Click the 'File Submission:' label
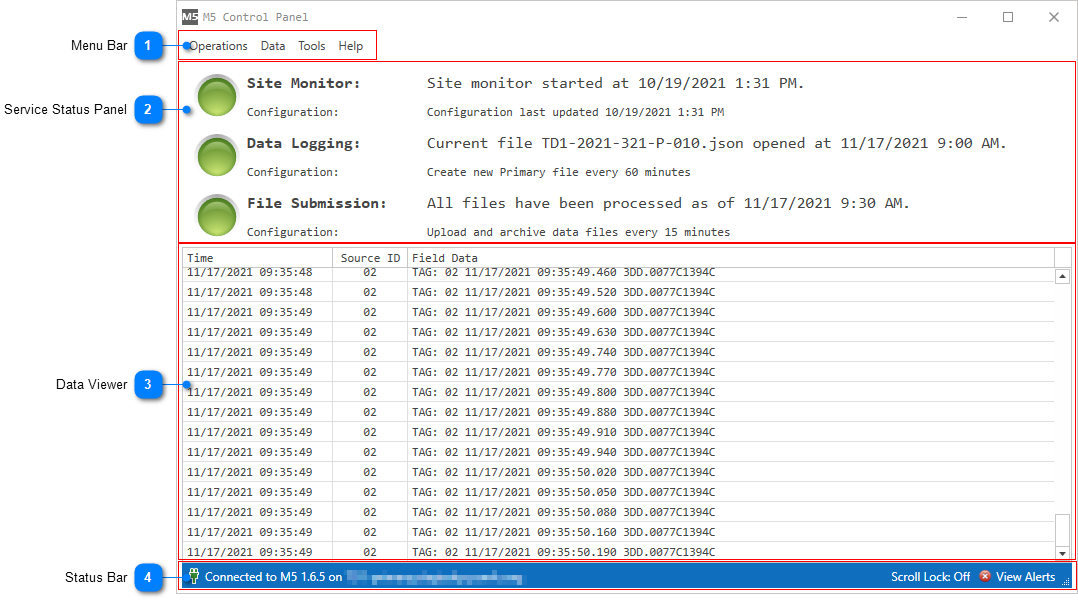This screenshot has height=603, width=1078. point(316,204)
